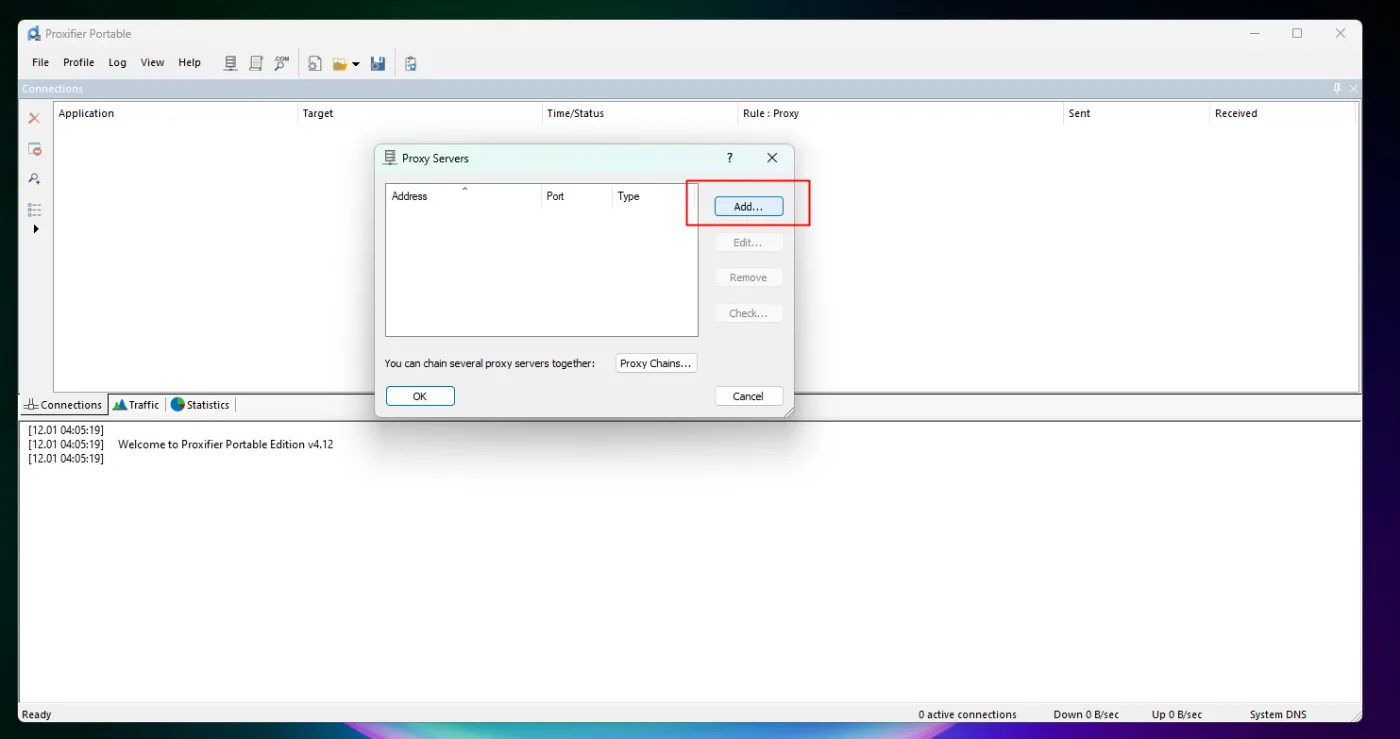
Task: Click "0 active connections" in the status bar
Action: [967, 715]
